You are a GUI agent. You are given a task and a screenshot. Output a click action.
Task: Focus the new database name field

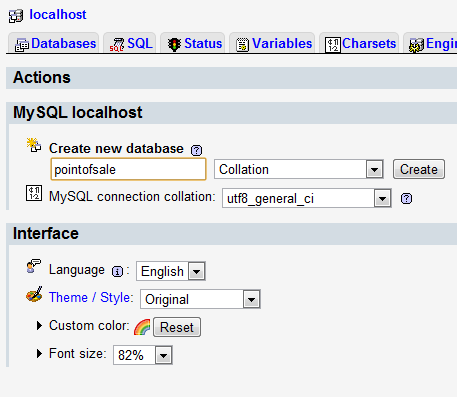(x=128, y=169)
